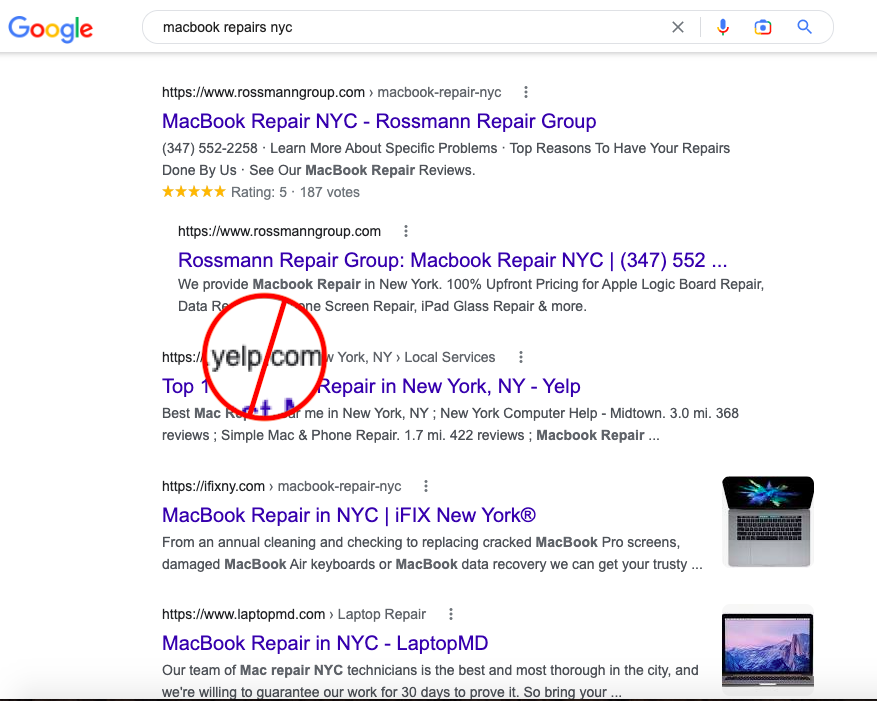Viewport: 877px width, 701px height.
Task: Run the search using the magnifying glass
Action: pos(804,26)
